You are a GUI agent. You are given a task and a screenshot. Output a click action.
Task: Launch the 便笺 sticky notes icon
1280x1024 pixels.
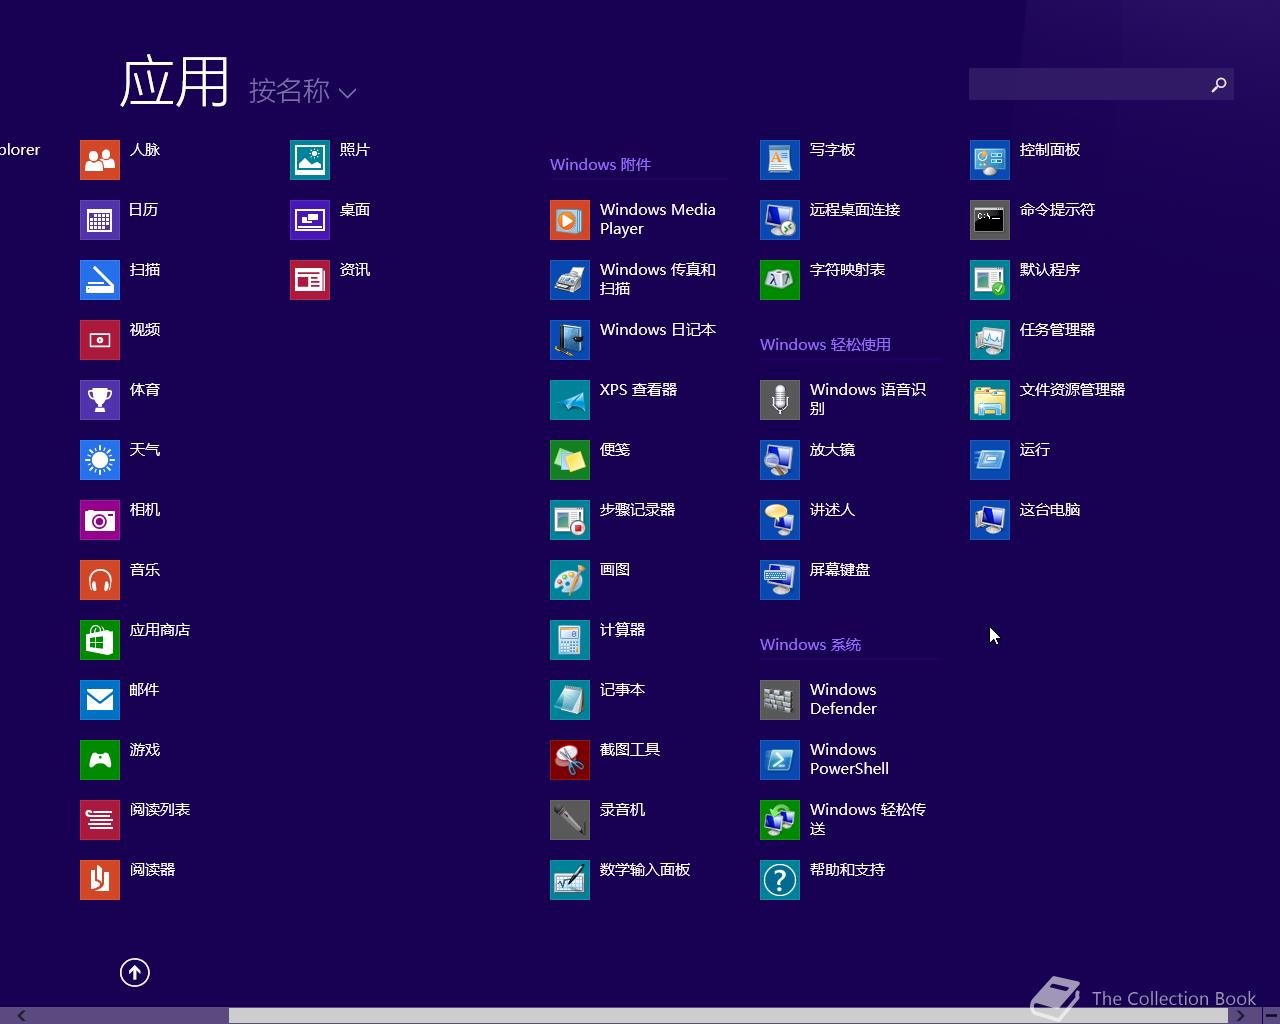point(570,460)
